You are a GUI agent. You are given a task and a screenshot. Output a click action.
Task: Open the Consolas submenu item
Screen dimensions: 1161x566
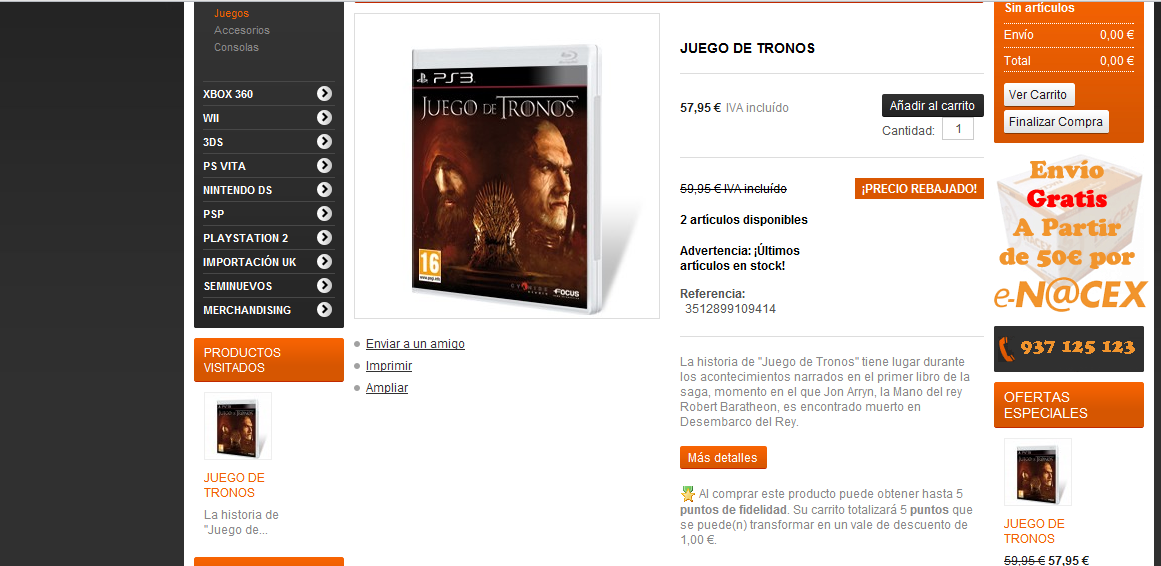click(x=236, y=47)
